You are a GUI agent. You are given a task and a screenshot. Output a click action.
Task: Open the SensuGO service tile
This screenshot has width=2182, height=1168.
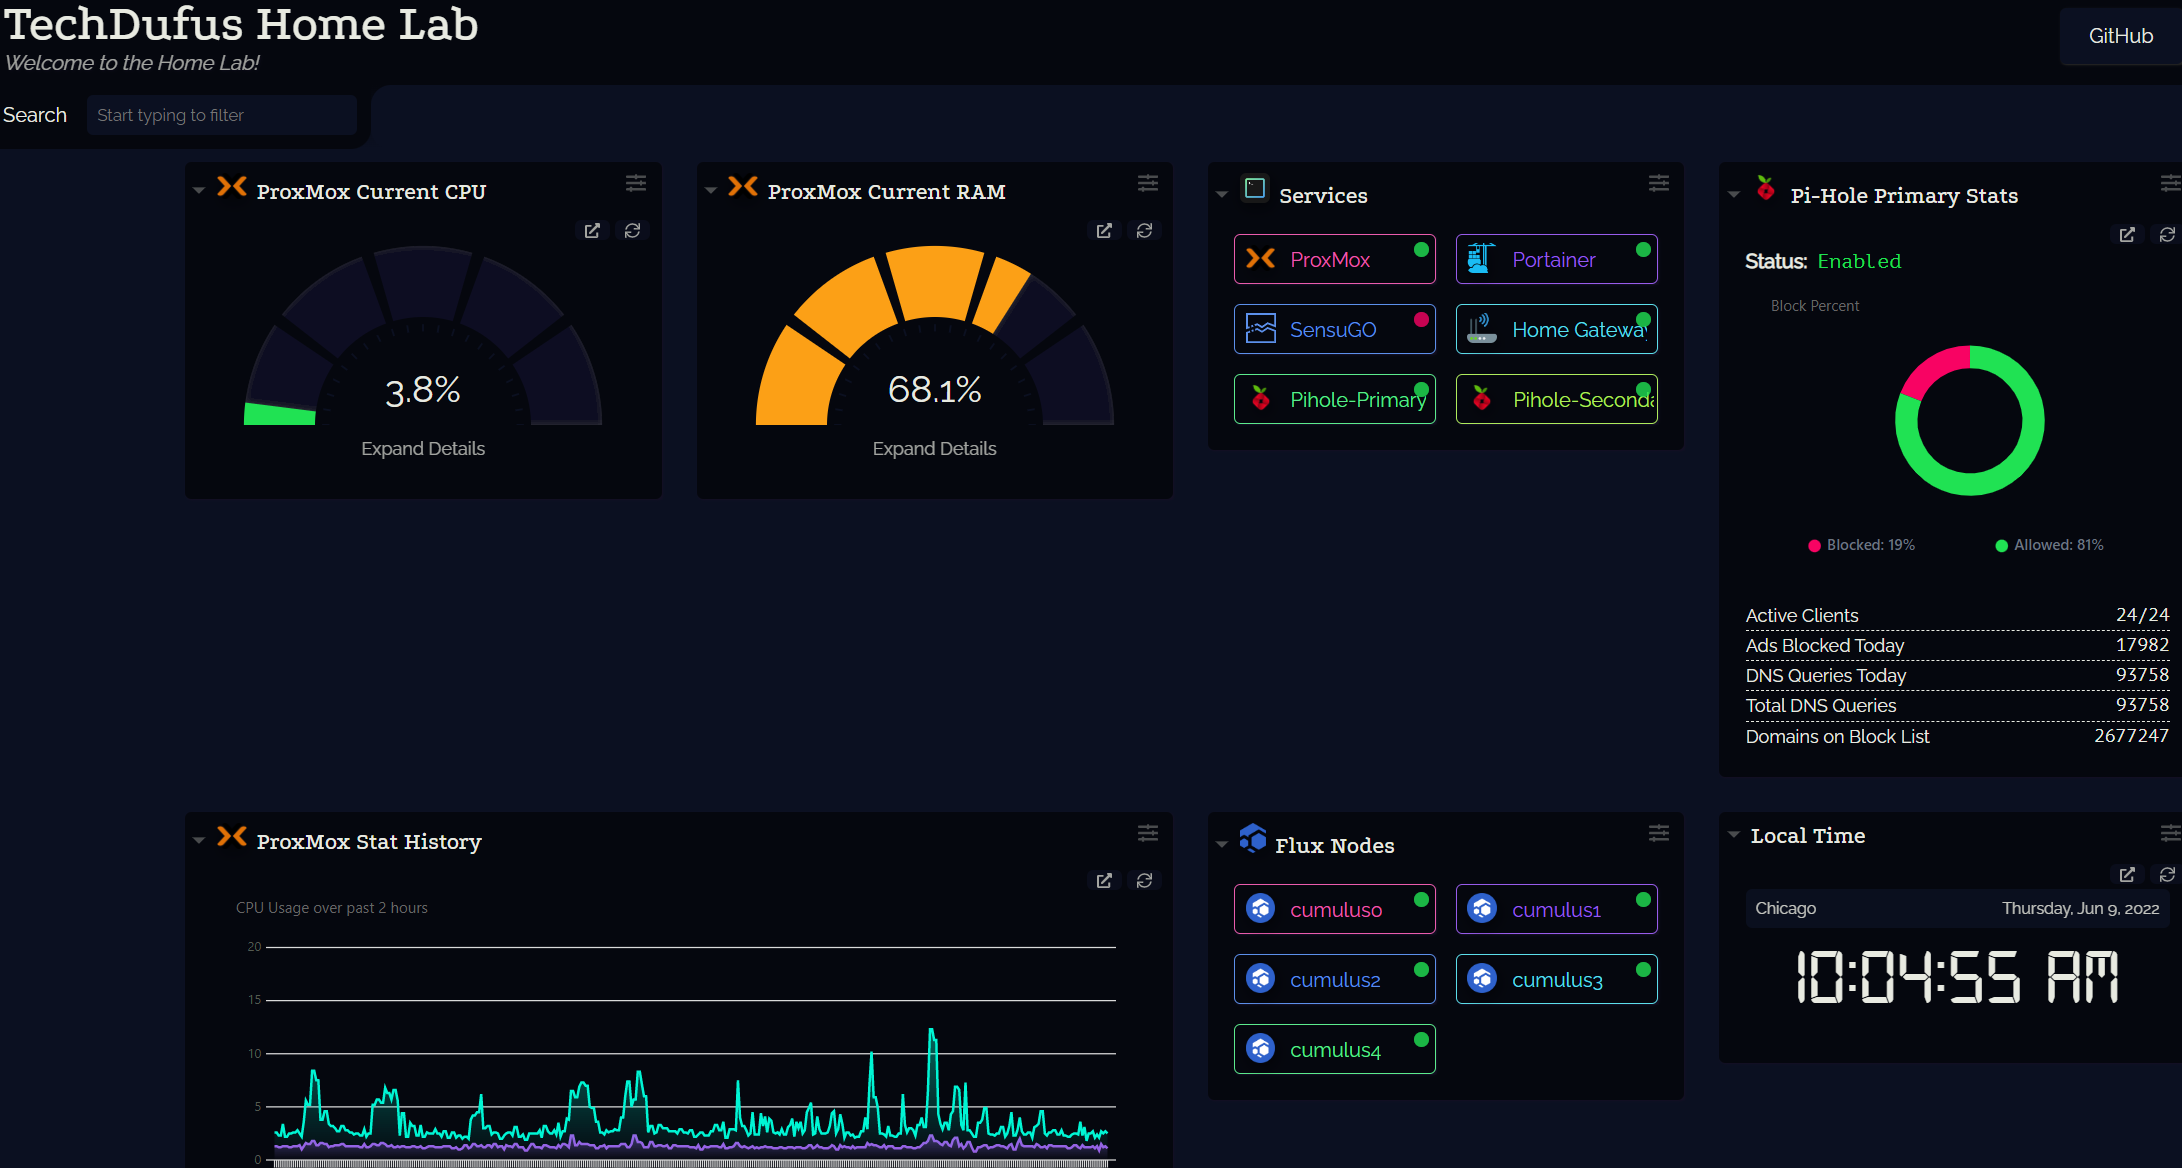(1333, 330)
